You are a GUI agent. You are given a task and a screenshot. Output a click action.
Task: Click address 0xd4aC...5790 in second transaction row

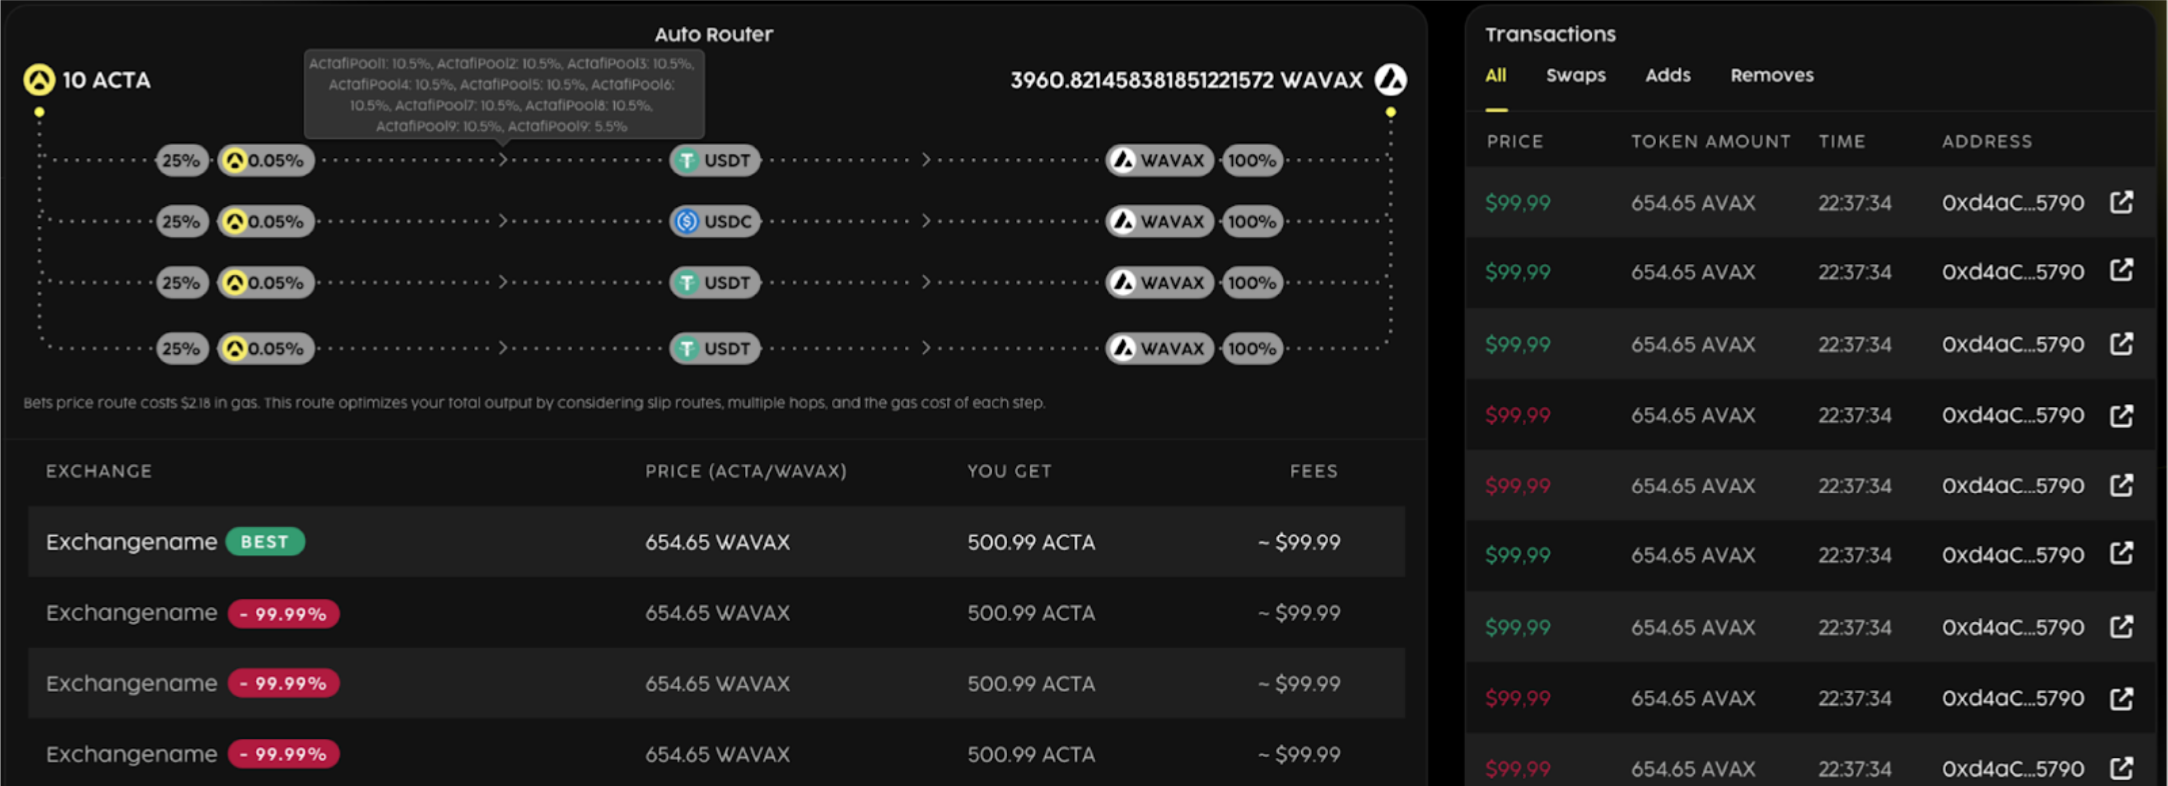pos(2012,272)
